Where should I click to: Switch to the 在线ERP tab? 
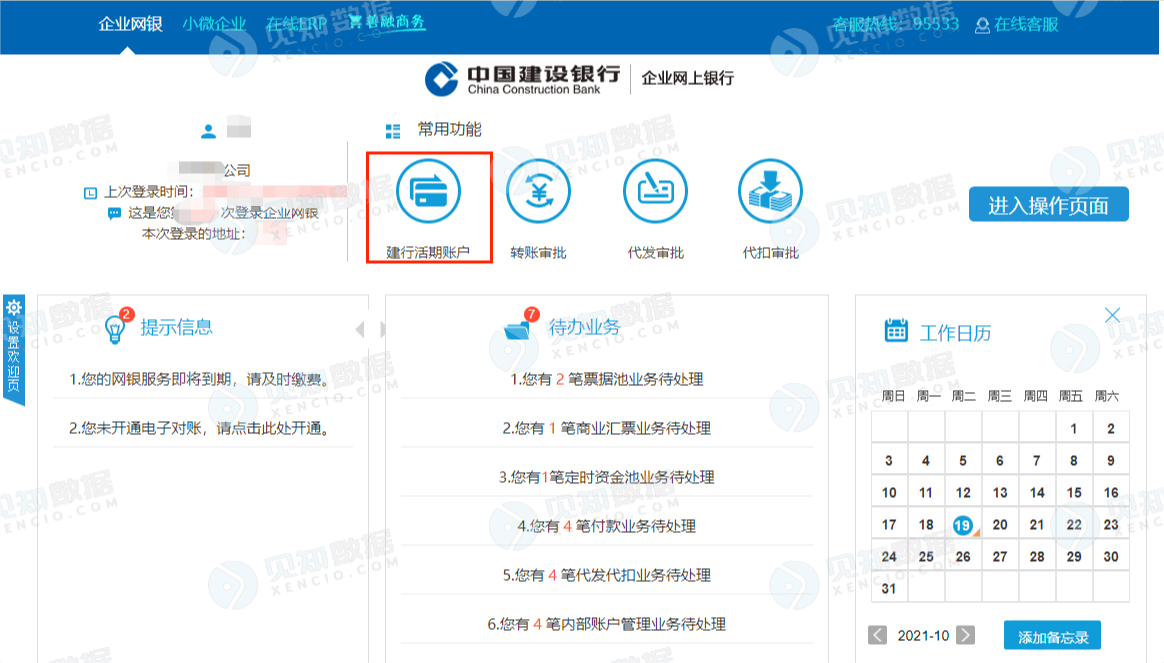pos(296,24)
